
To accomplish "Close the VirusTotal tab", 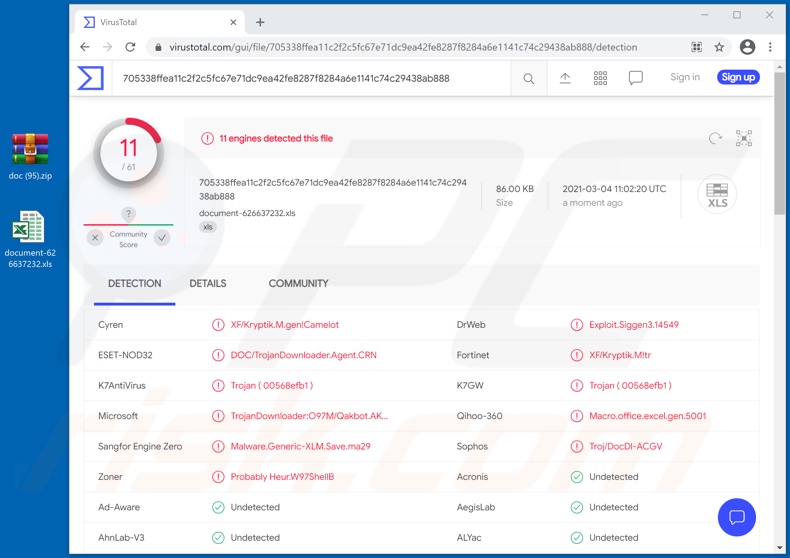I will click(233, 22).
